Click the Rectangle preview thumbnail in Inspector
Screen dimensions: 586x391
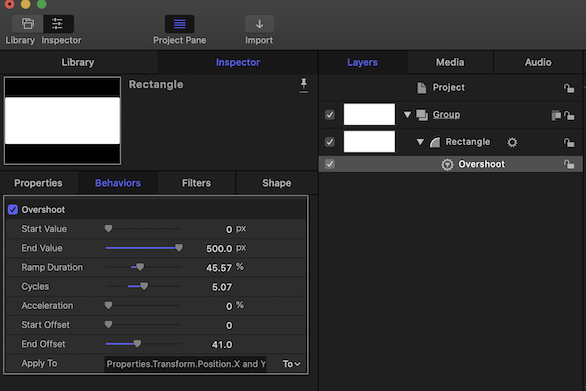(x=62, y=121)
